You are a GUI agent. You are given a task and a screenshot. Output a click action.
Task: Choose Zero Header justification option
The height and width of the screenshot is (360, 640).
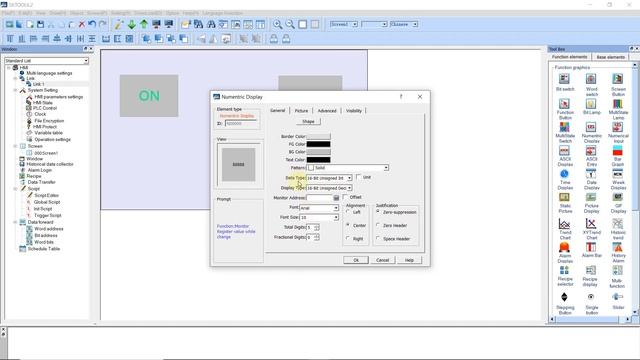point(378,225)
